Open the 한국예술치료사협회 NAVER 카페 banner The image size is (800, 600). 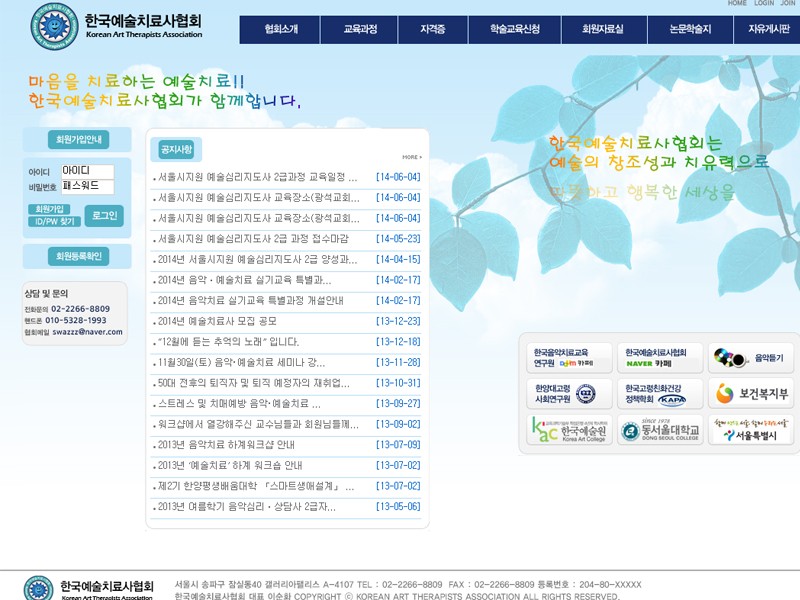(x=659, y=358)
